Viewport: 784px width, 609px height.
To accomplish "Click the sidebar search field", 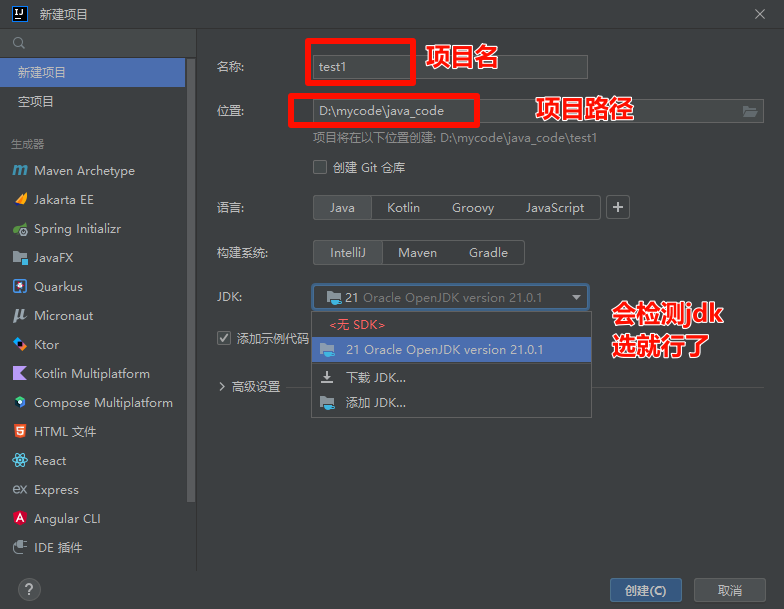I will click(x=98, y=43).
